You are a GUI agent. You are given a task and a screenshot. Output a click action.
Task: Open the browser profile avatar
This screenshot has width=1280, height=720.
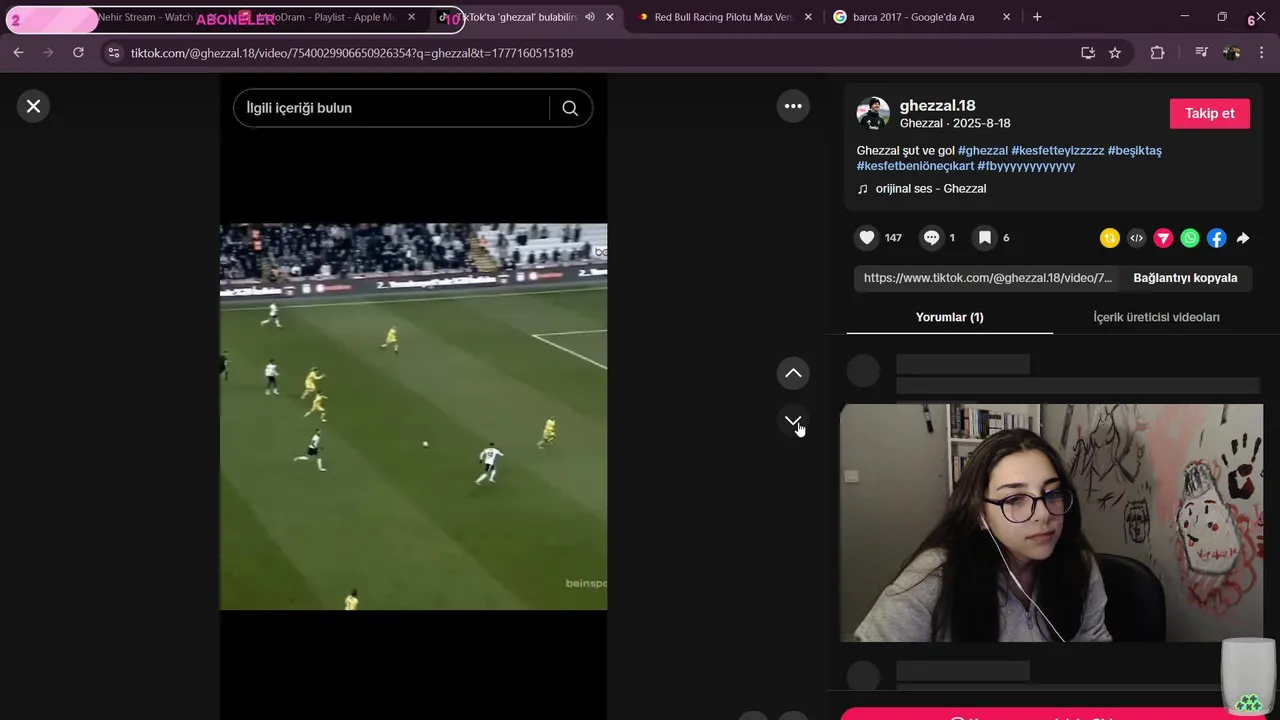tap(1232, 53)
